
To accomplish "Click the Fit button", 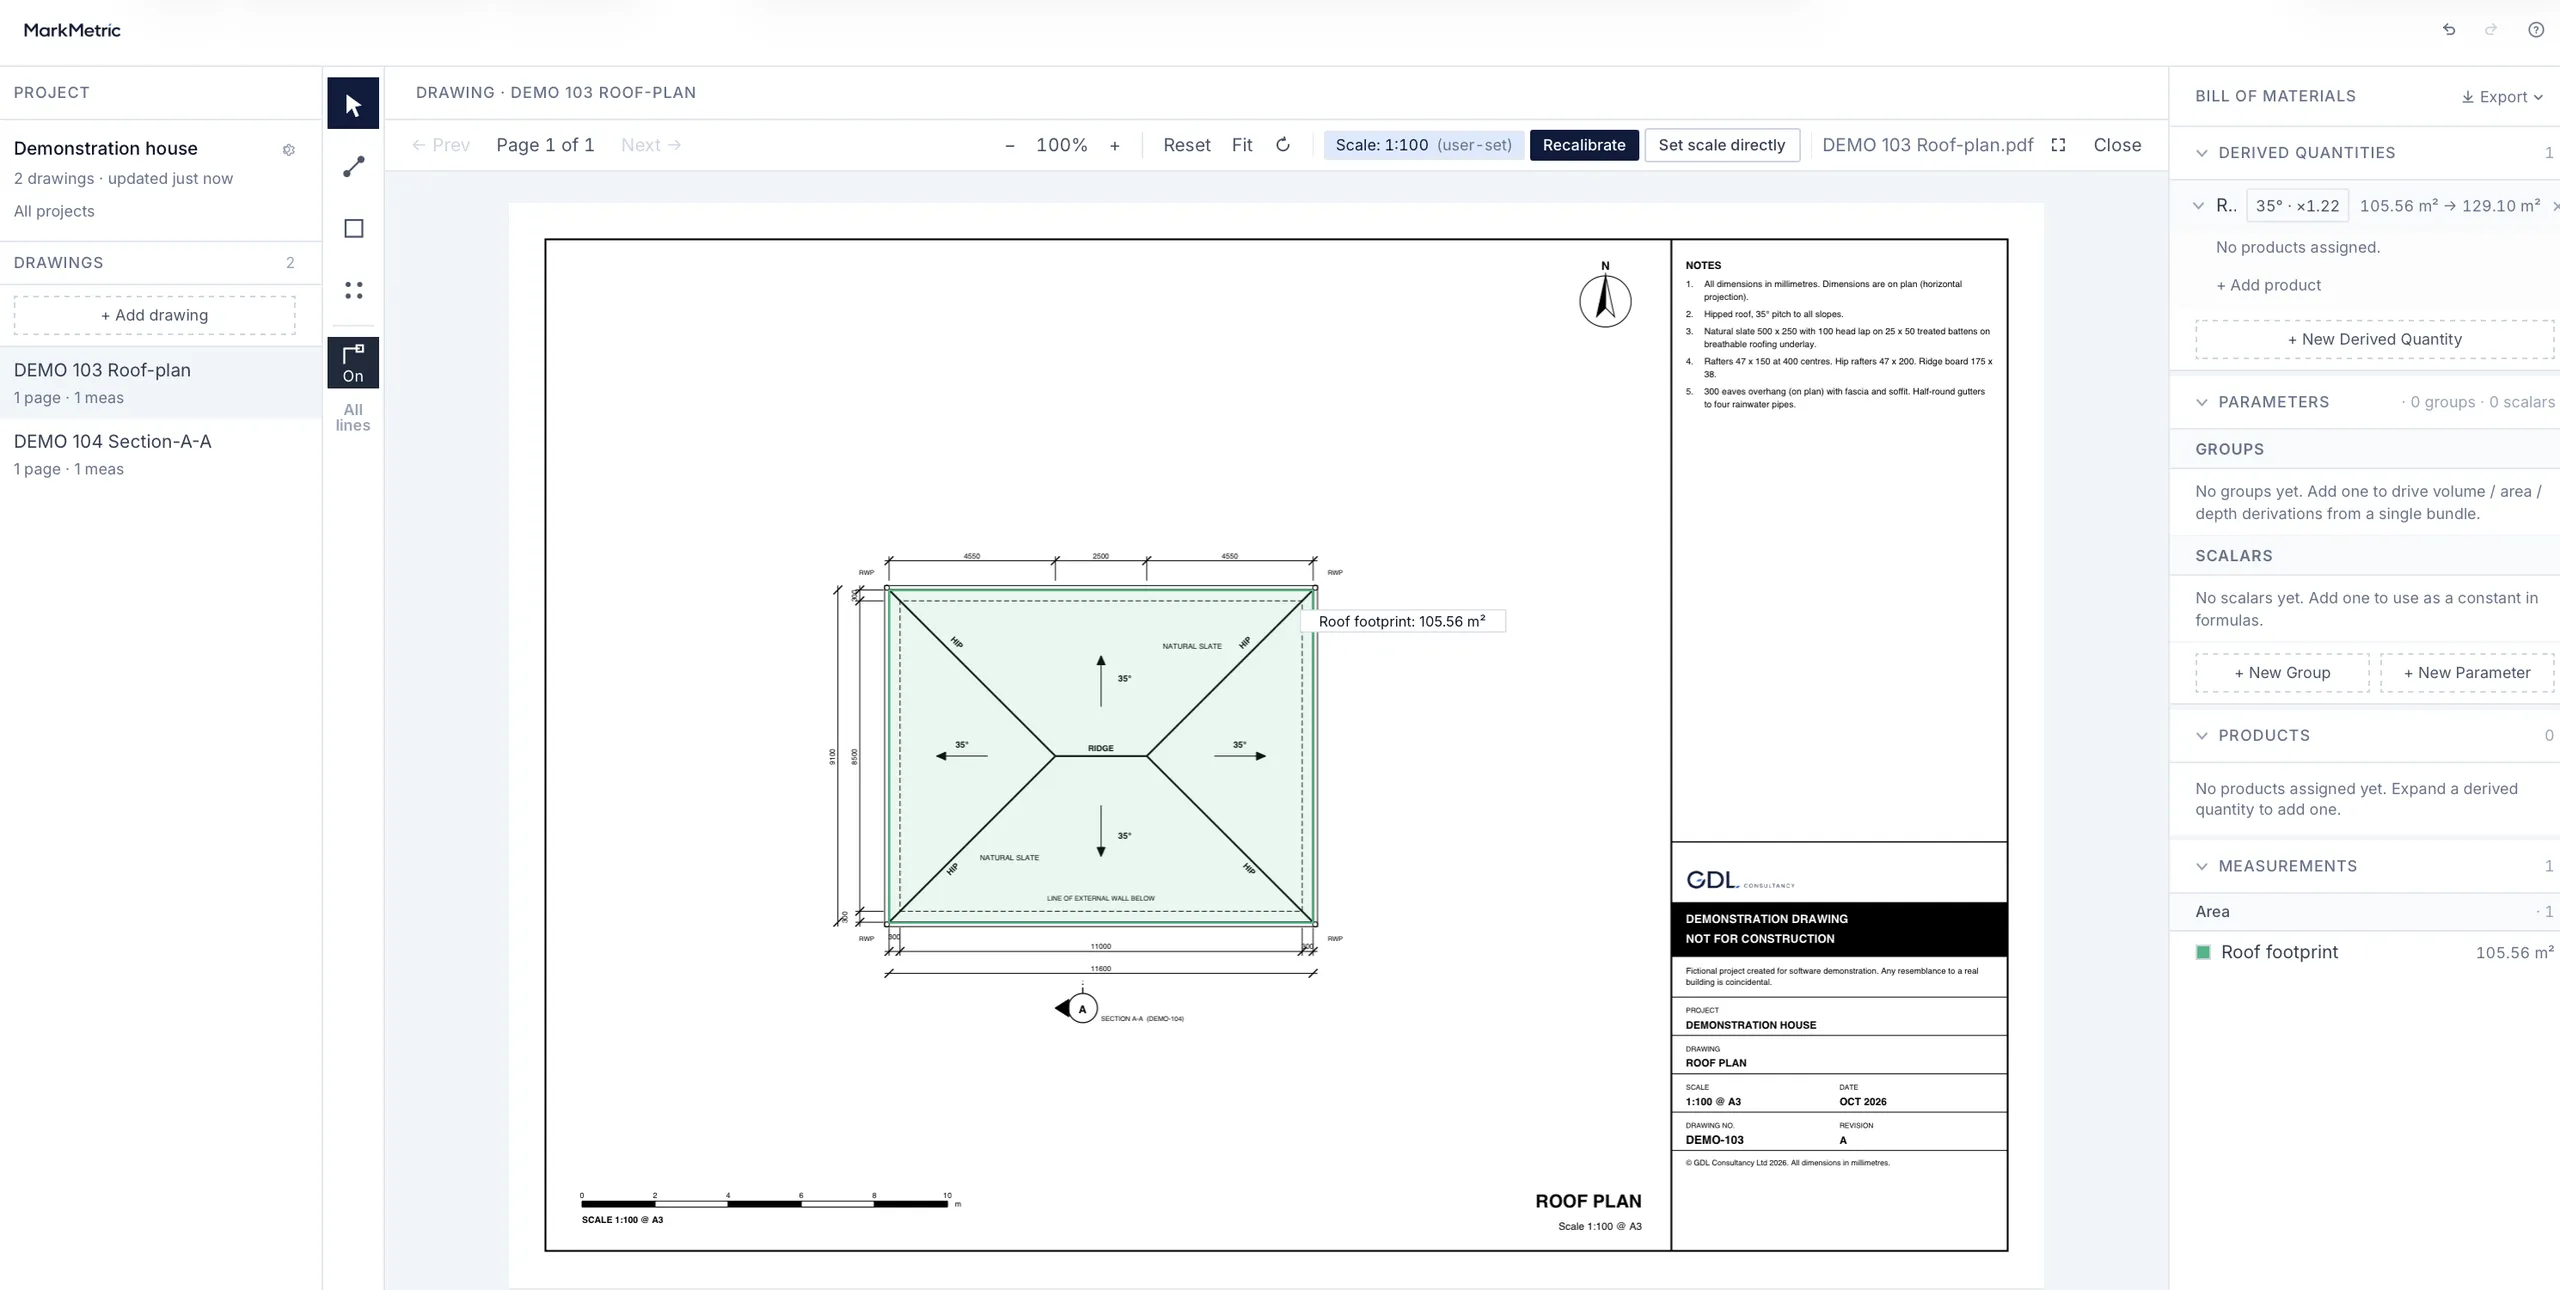I will coord(1242,145).
